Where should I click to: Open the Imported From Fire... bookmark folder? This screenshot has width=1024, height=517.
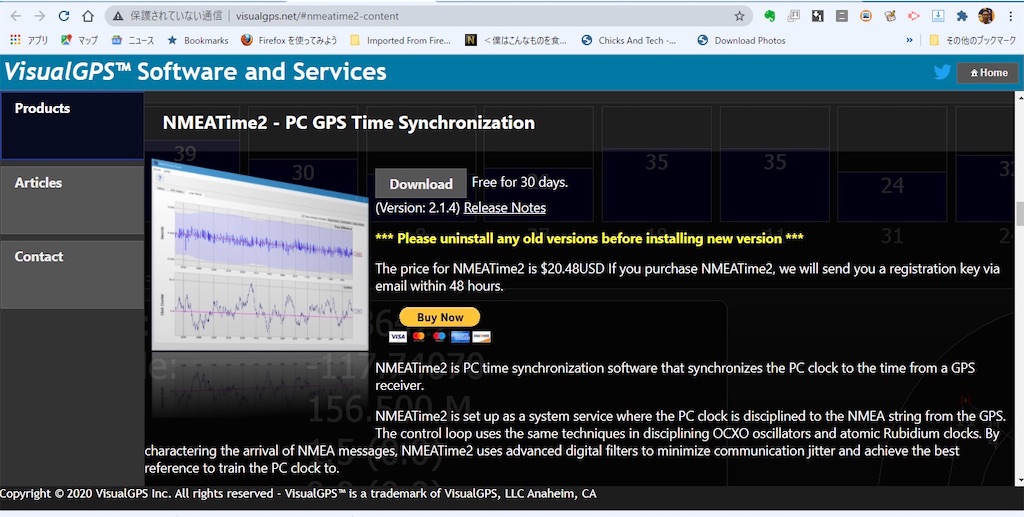[x=400, y=40]
